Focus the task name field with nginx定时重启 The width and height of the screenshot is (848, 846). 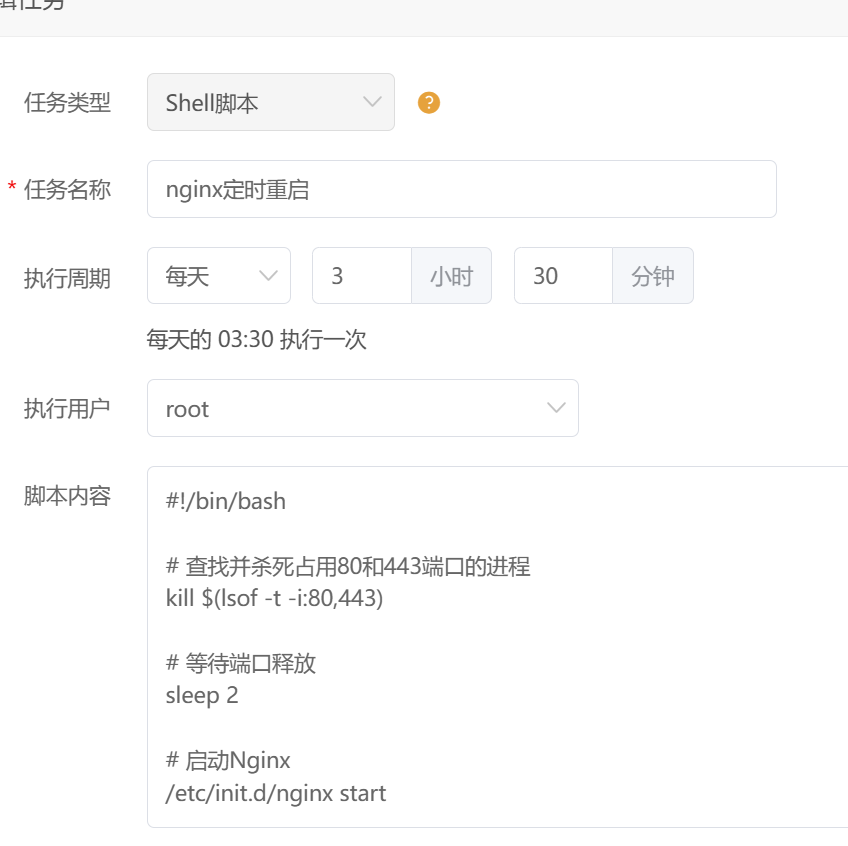pos(461,189)
